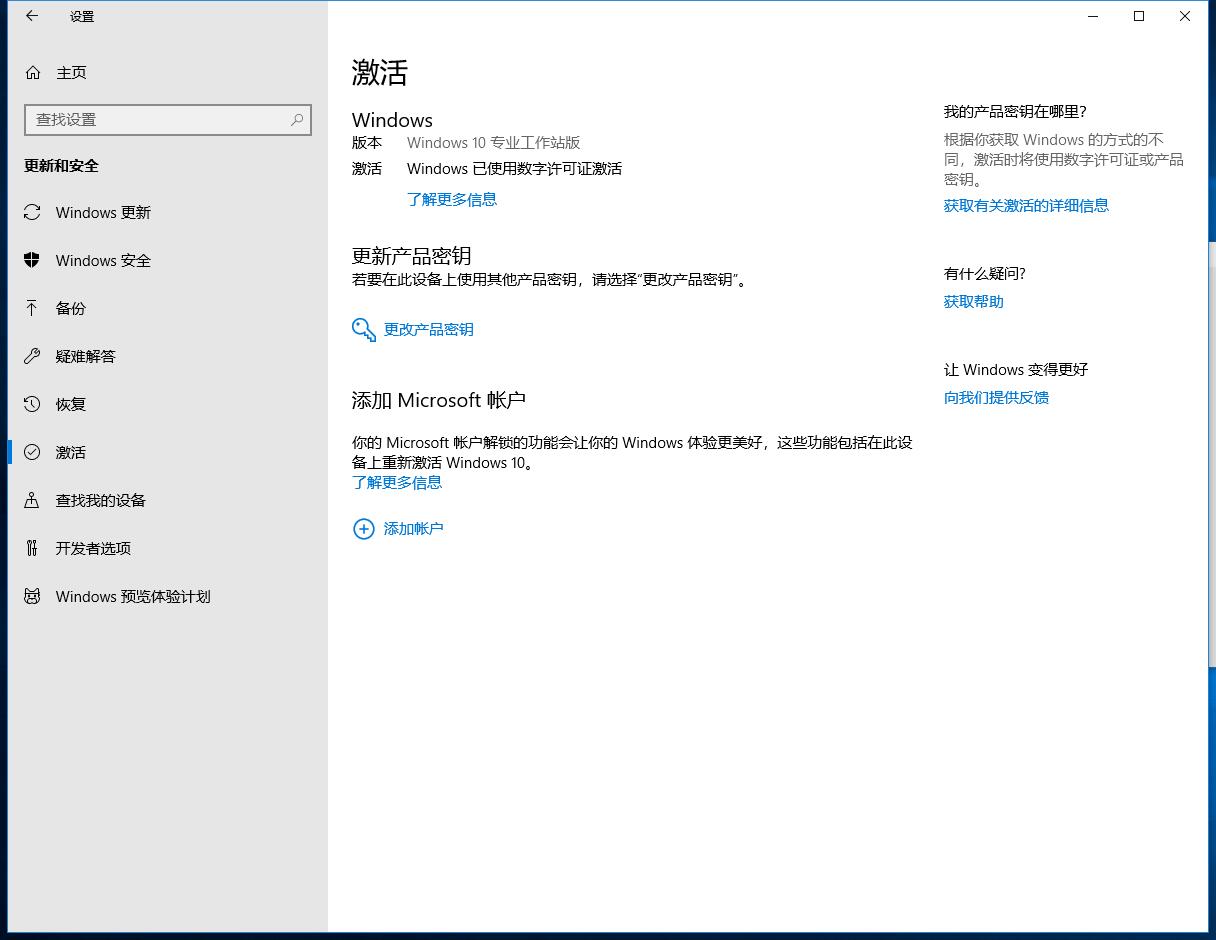Select 激活 in the sidebar
1216x940 pixels.
[70, 452]
